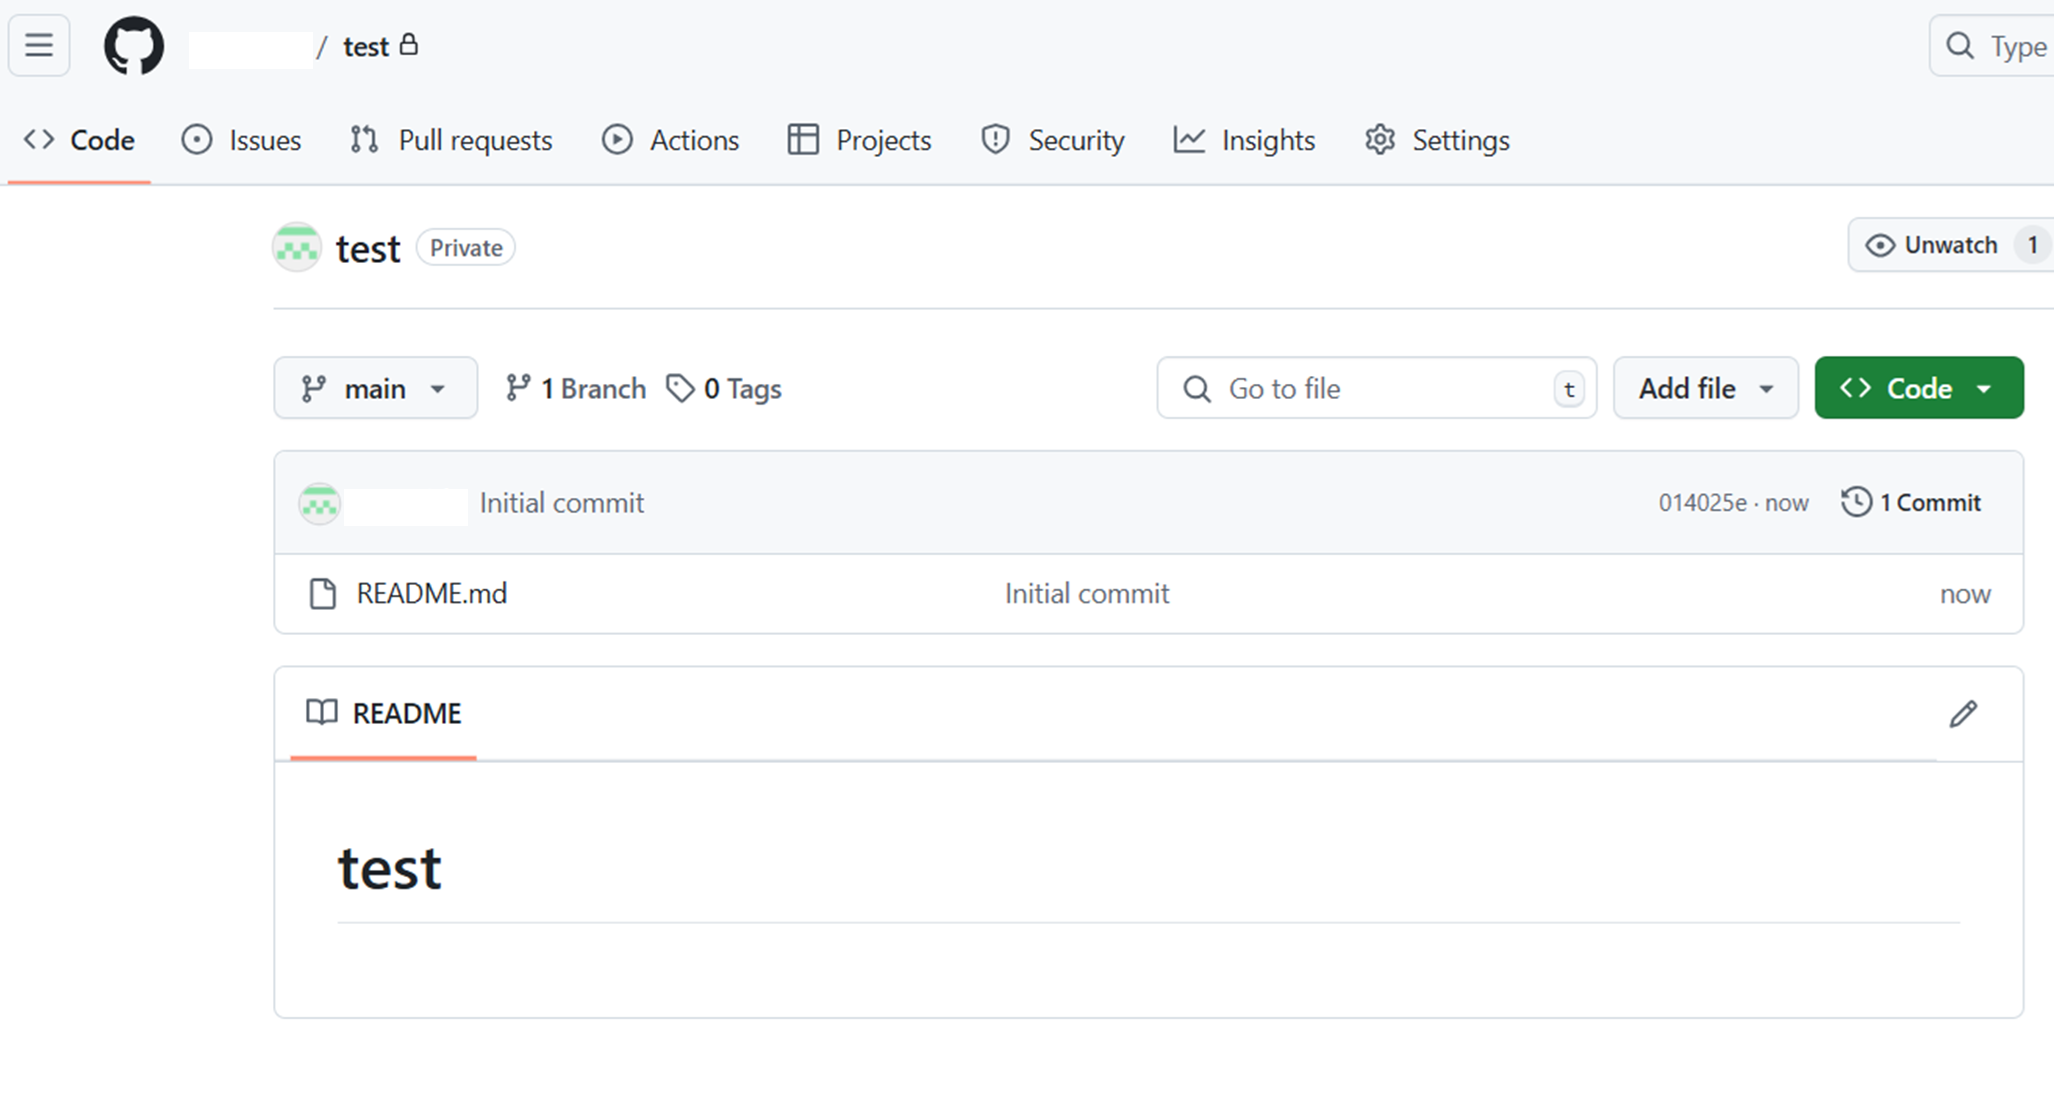Switch to the Issues tab
The image size is (2054, 1111).
(x=241, y=140)
